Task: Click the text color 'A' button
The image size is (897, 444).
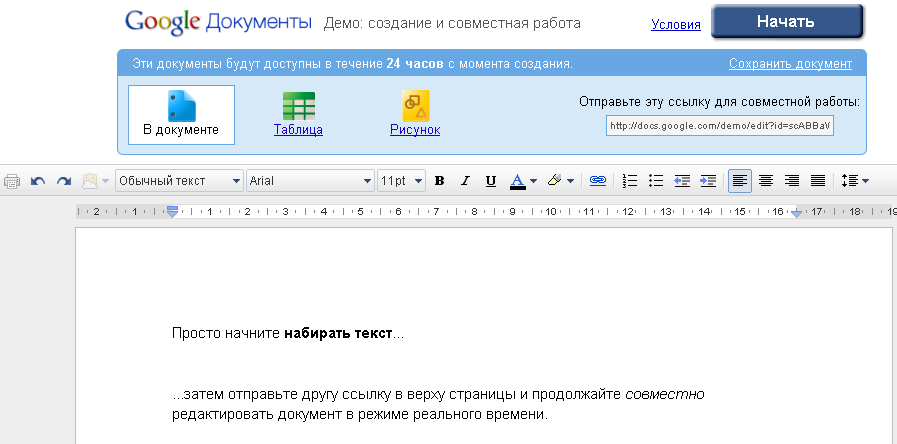Action: tap(518, 181)
